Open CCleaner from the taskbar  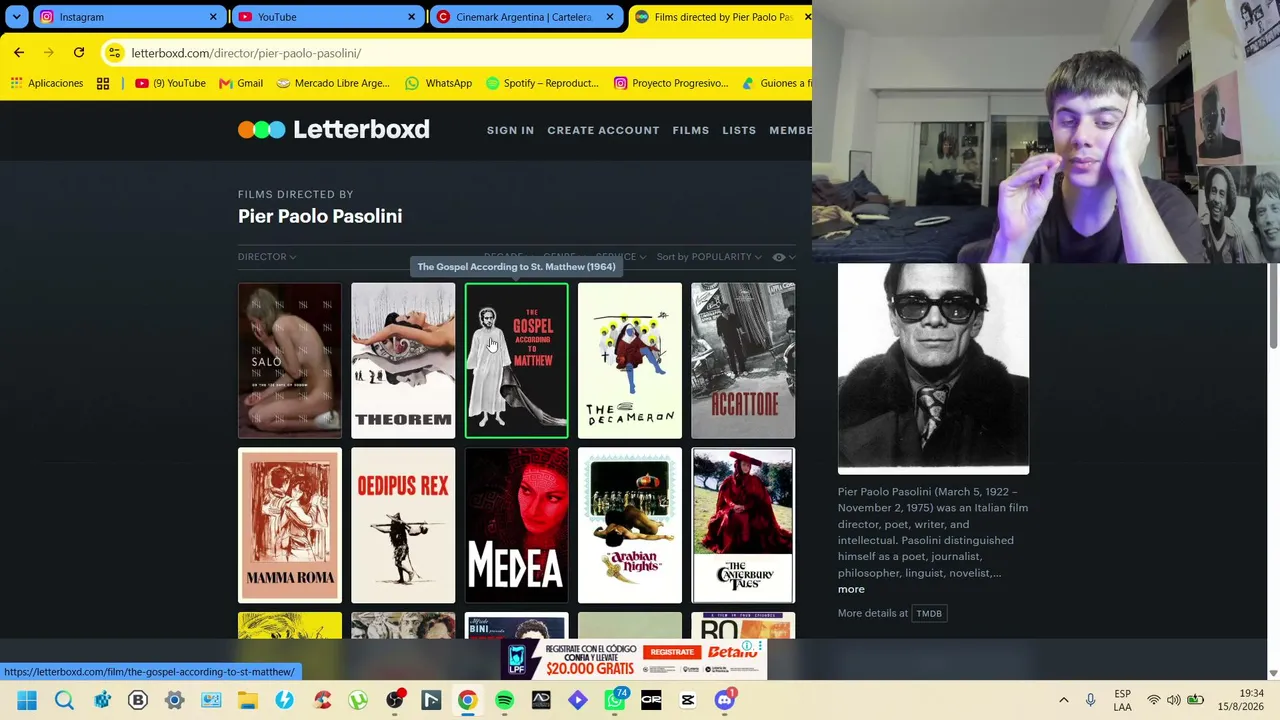pyautogui.click(x=321, y=700)
